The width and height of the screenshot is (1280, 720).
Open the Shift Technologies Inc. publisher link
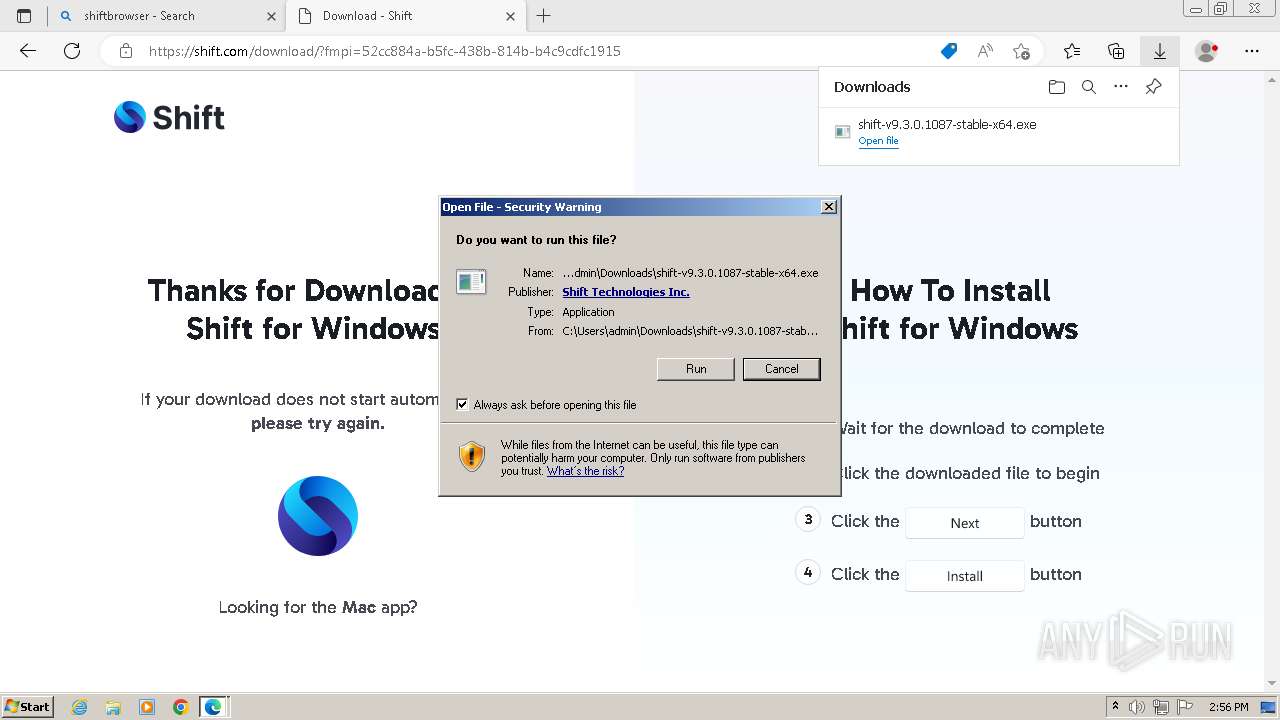(x=626, y=292)
